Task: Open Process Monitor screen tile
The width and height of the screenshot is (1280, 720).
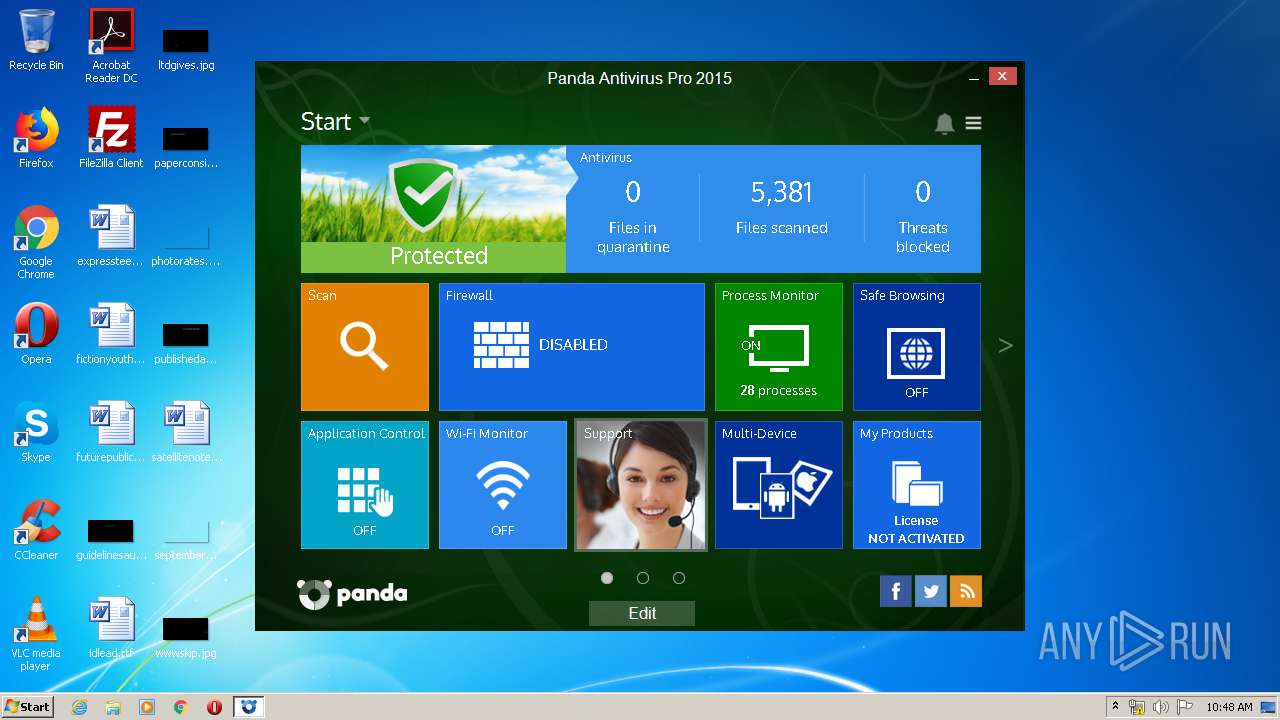Action: coord(779,347)
